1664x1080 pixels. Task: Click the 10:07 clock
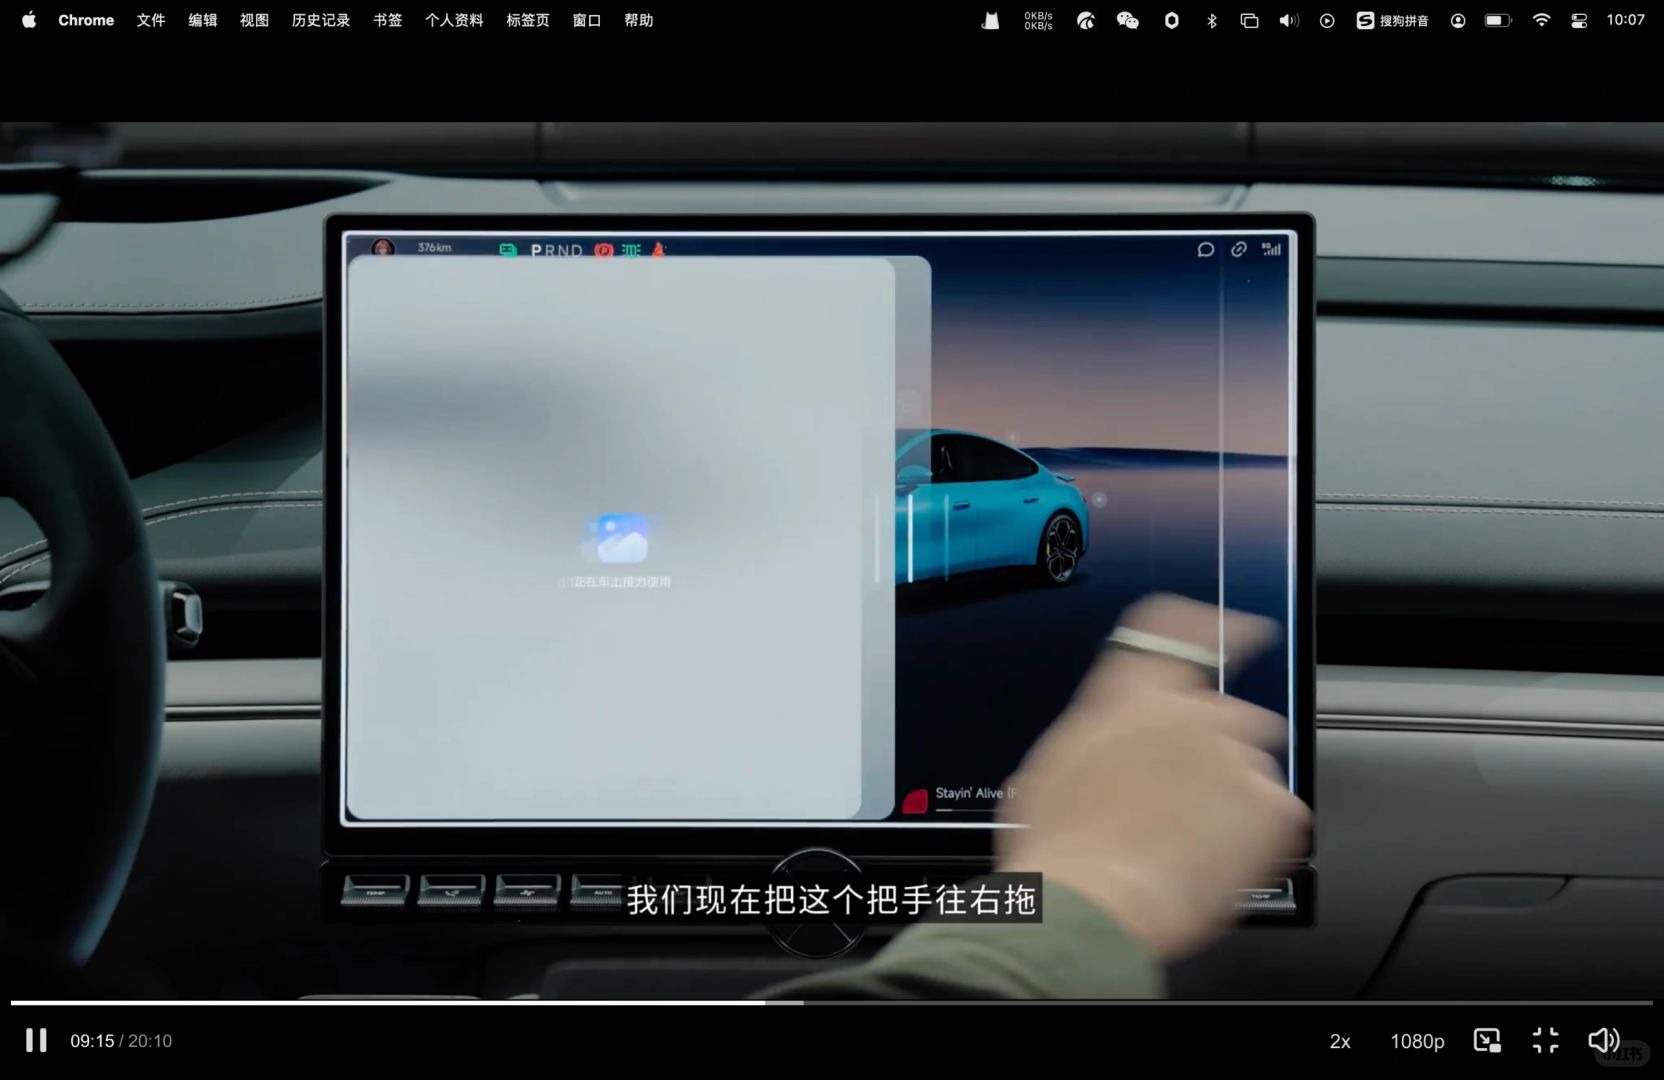pos(1625,20)
